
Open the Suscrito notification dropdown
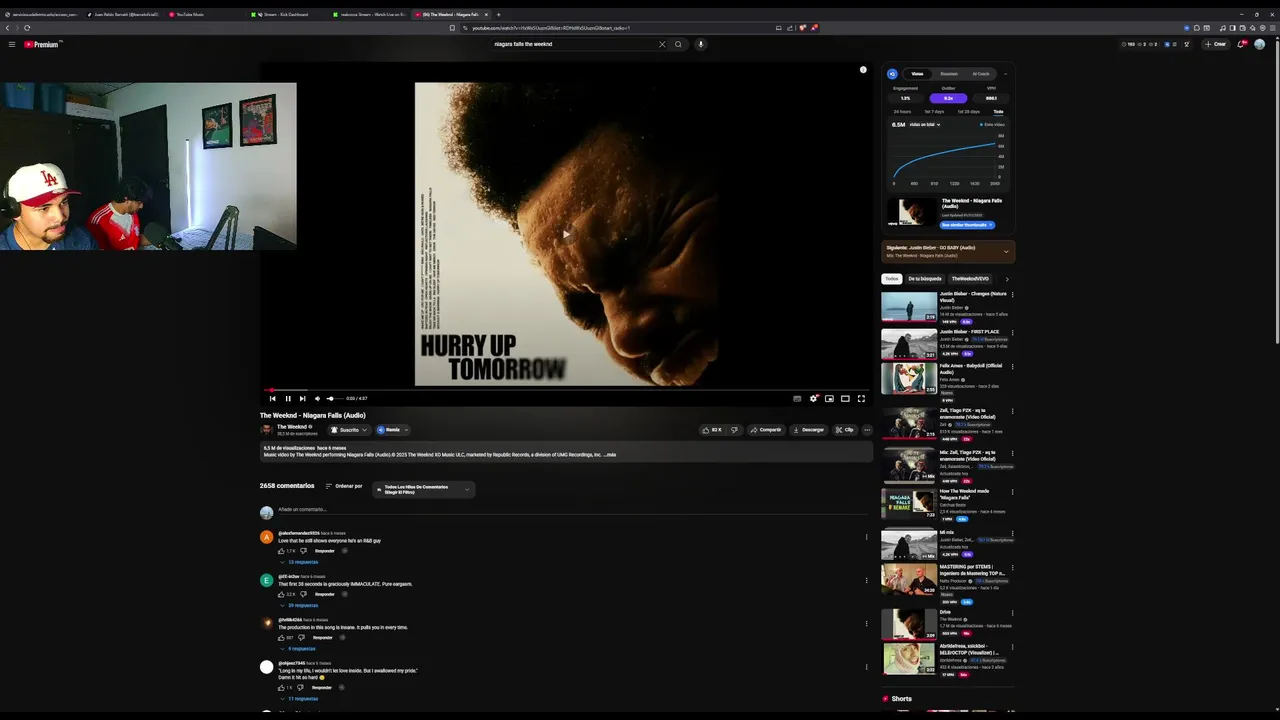(x=349, y=430)
